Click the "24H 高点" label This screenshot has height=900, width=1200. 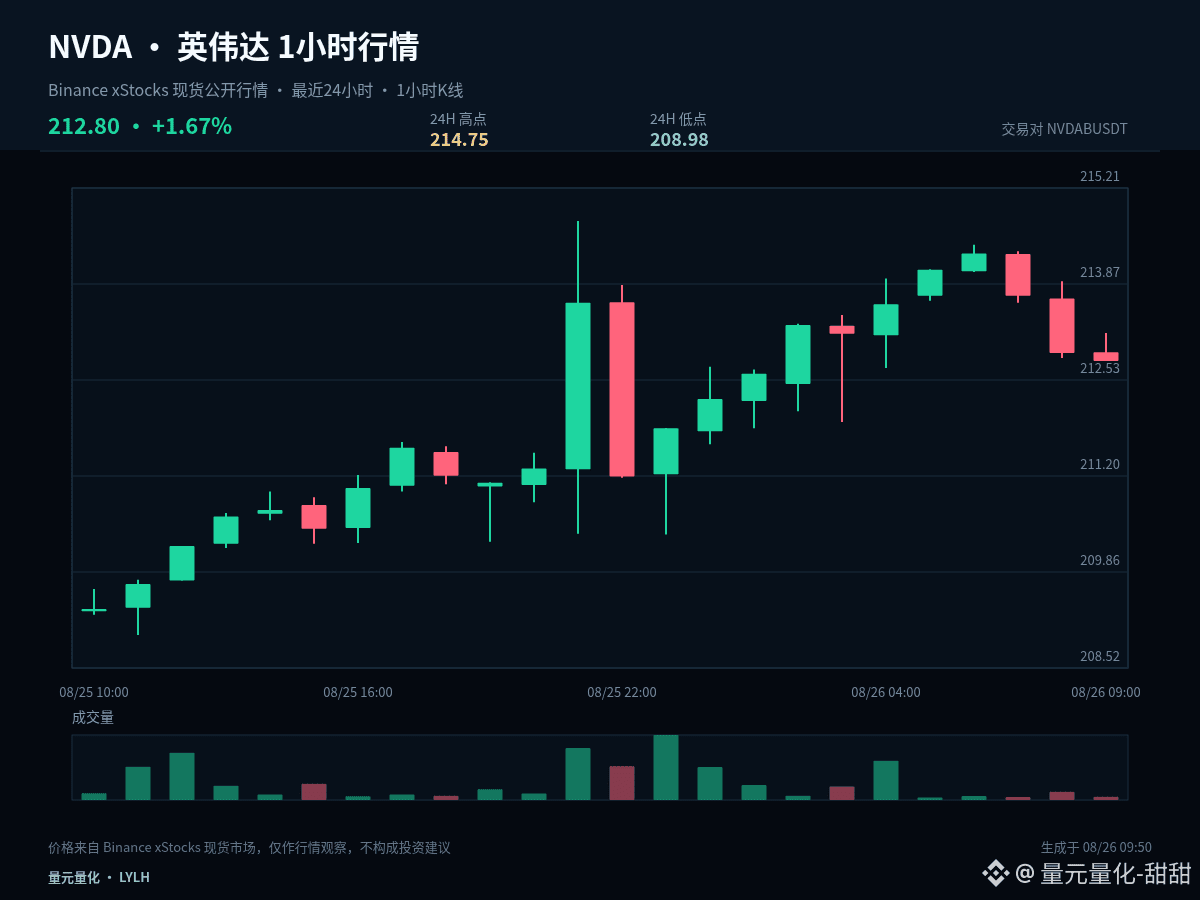(458, 119)
